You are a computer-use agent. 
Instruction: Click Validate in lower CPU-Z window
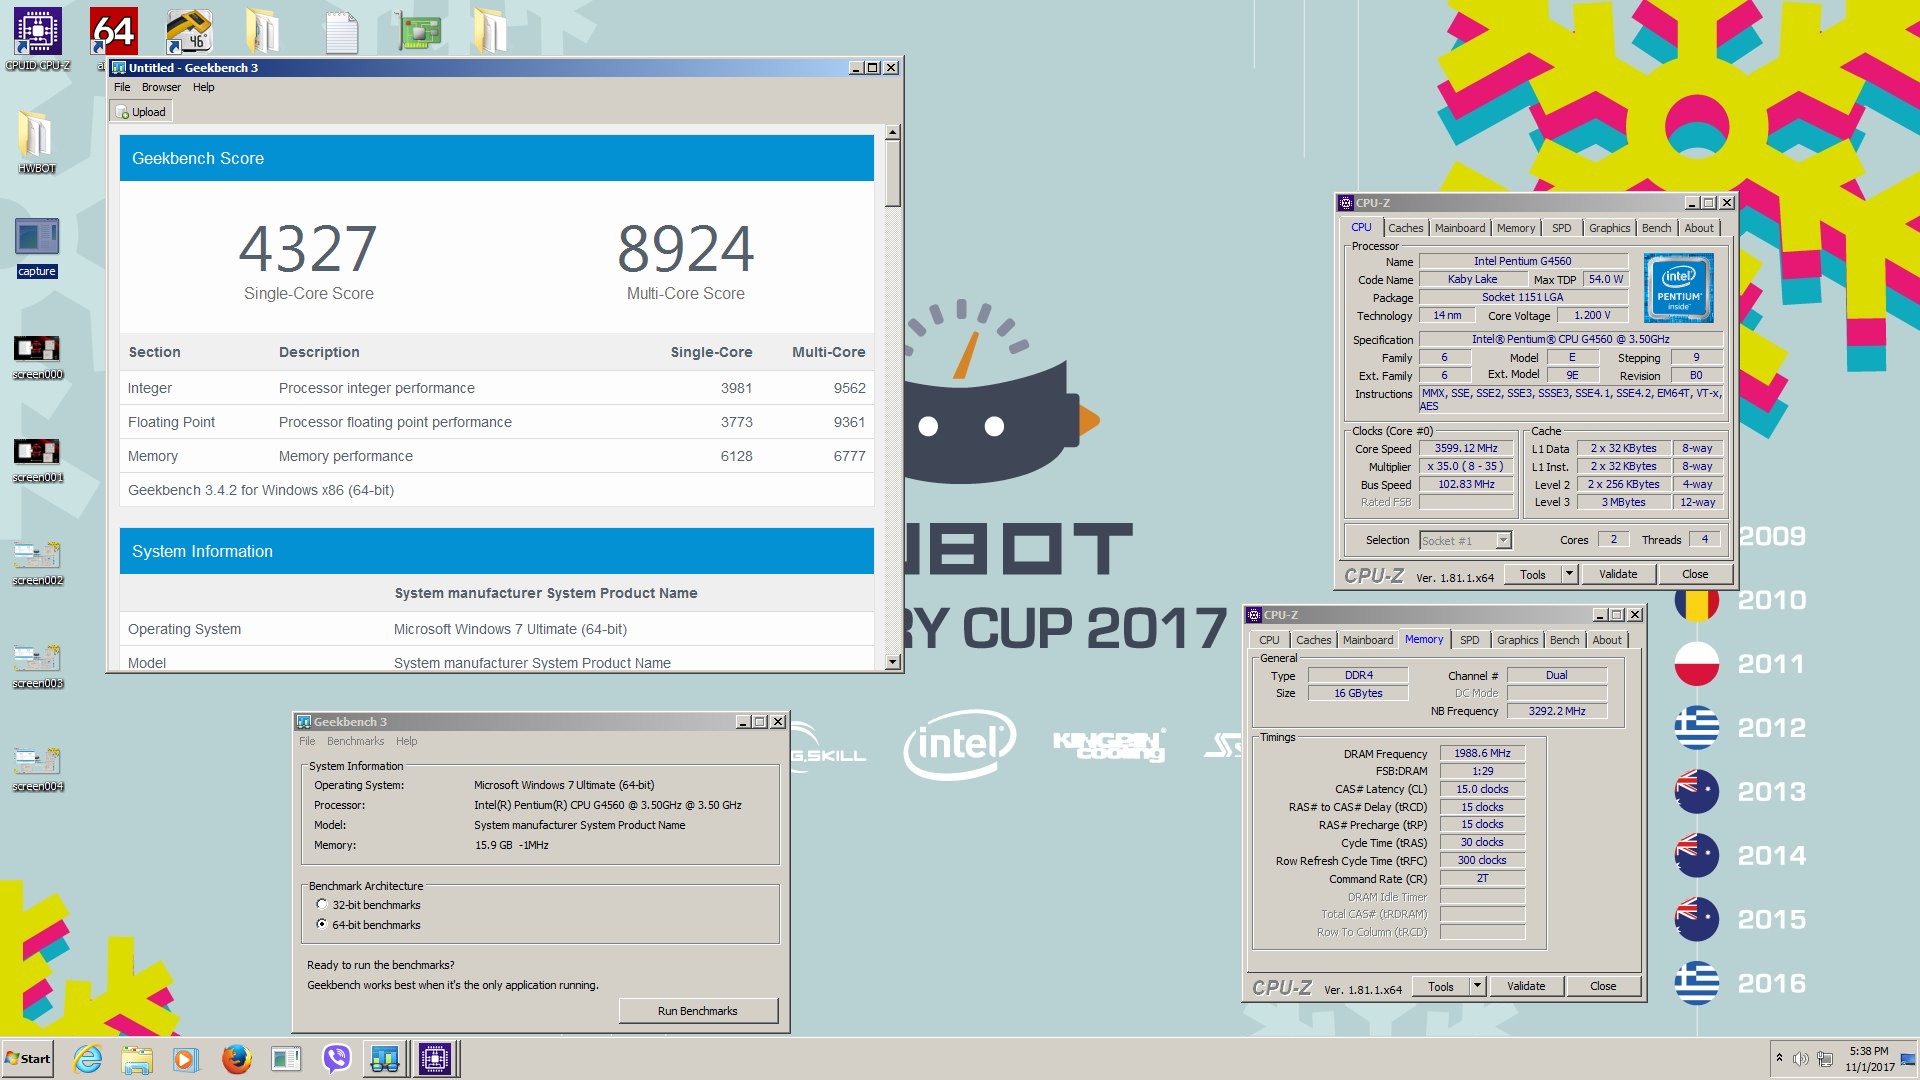[x=1525, y=986]
